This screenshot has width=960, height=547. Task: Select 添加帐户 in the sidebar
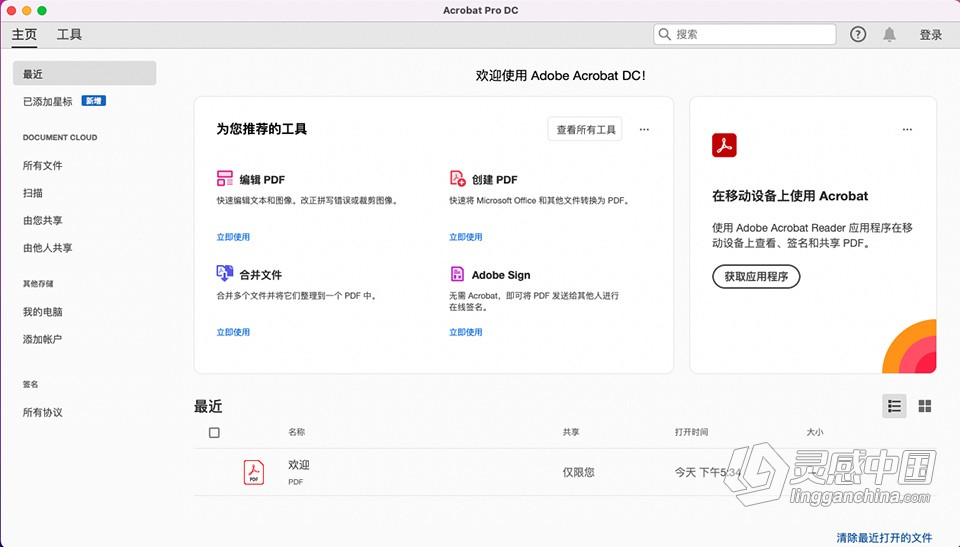click(42, 339)
